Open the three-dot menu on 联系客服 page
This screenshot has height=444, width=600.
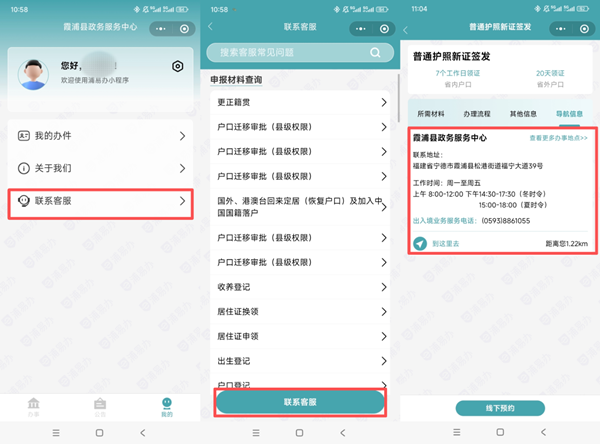coord(361,29)
